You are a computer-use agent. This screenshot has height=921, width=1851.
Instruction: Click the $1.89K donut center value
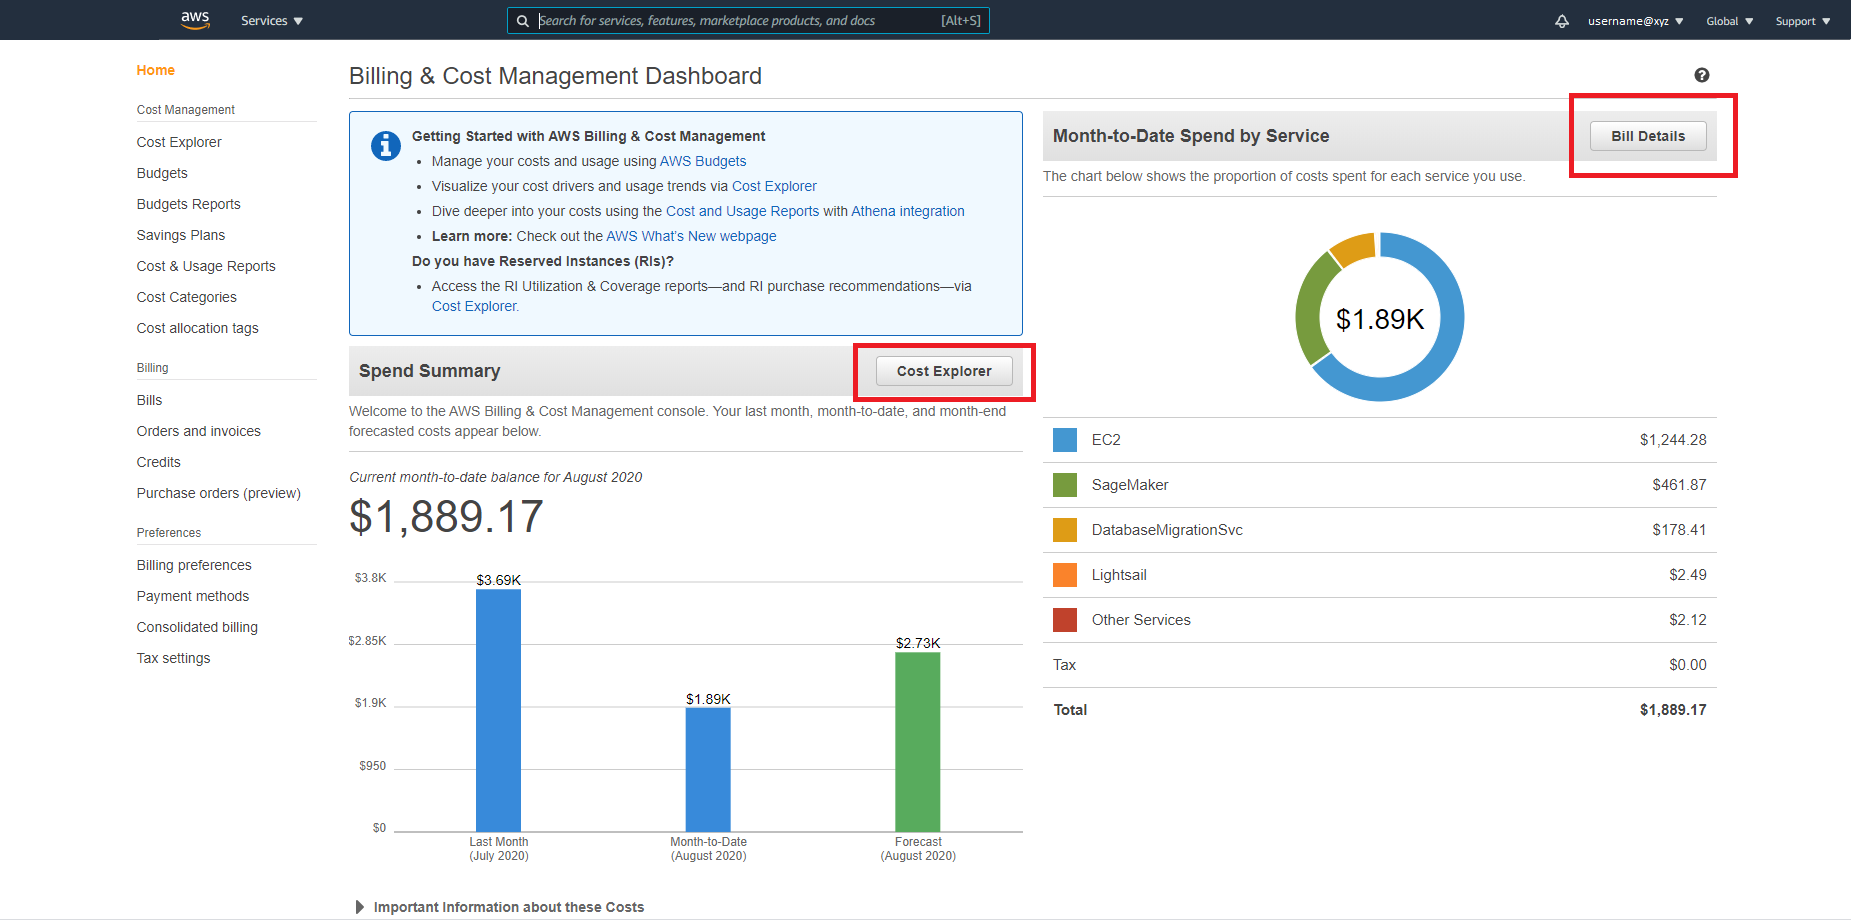[x=1380, y=319]
